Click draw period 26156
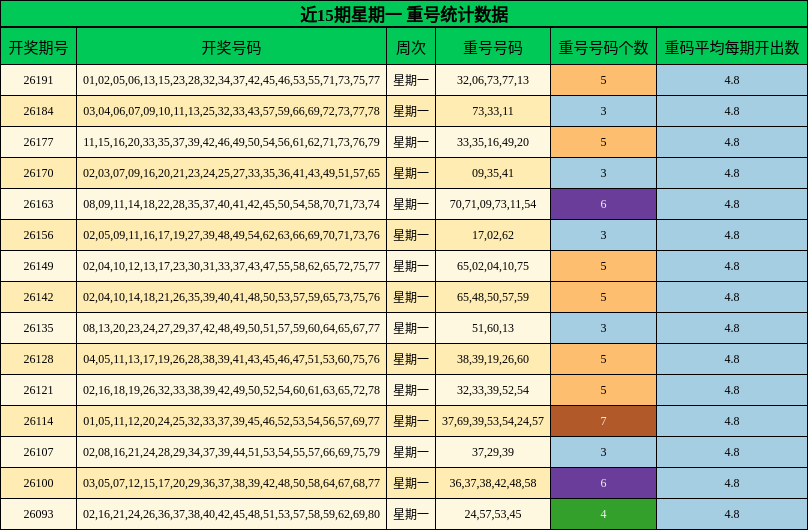 [39, 235]
